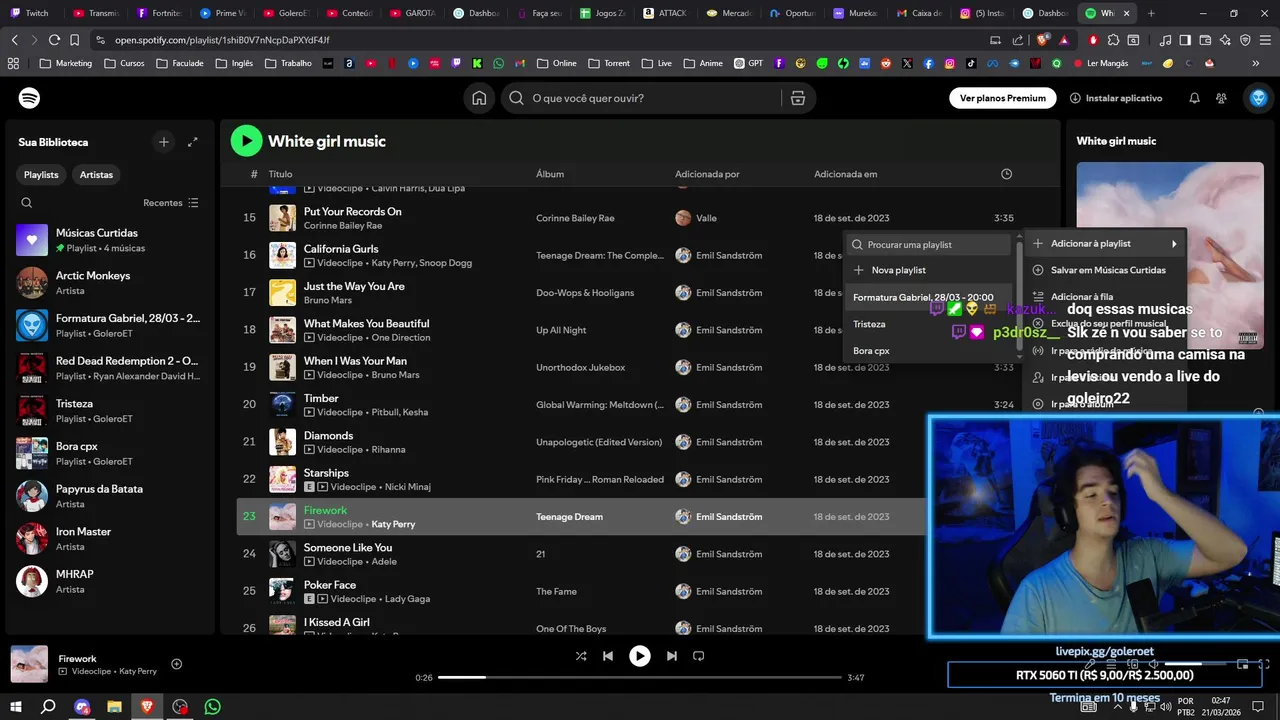Choose Nova playlist in the submenu
Image resolution: width=1280 pixels, height=720 pixels.
(x=929, y=270)
